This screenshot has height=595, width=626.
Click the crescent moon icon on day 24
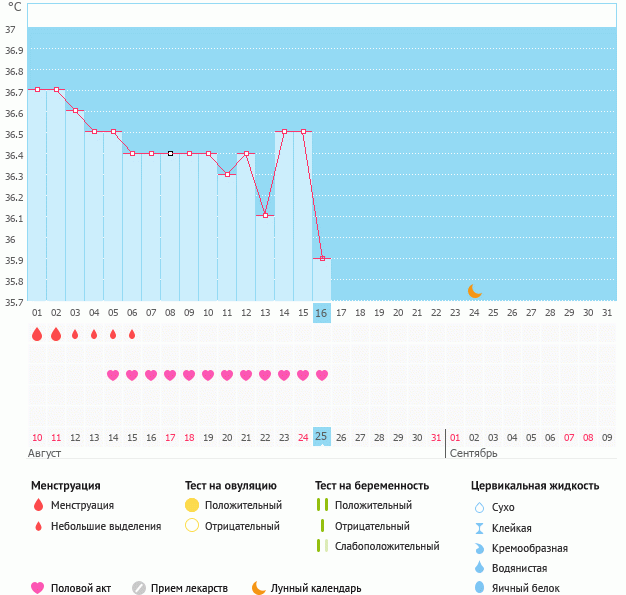[475, 291]
